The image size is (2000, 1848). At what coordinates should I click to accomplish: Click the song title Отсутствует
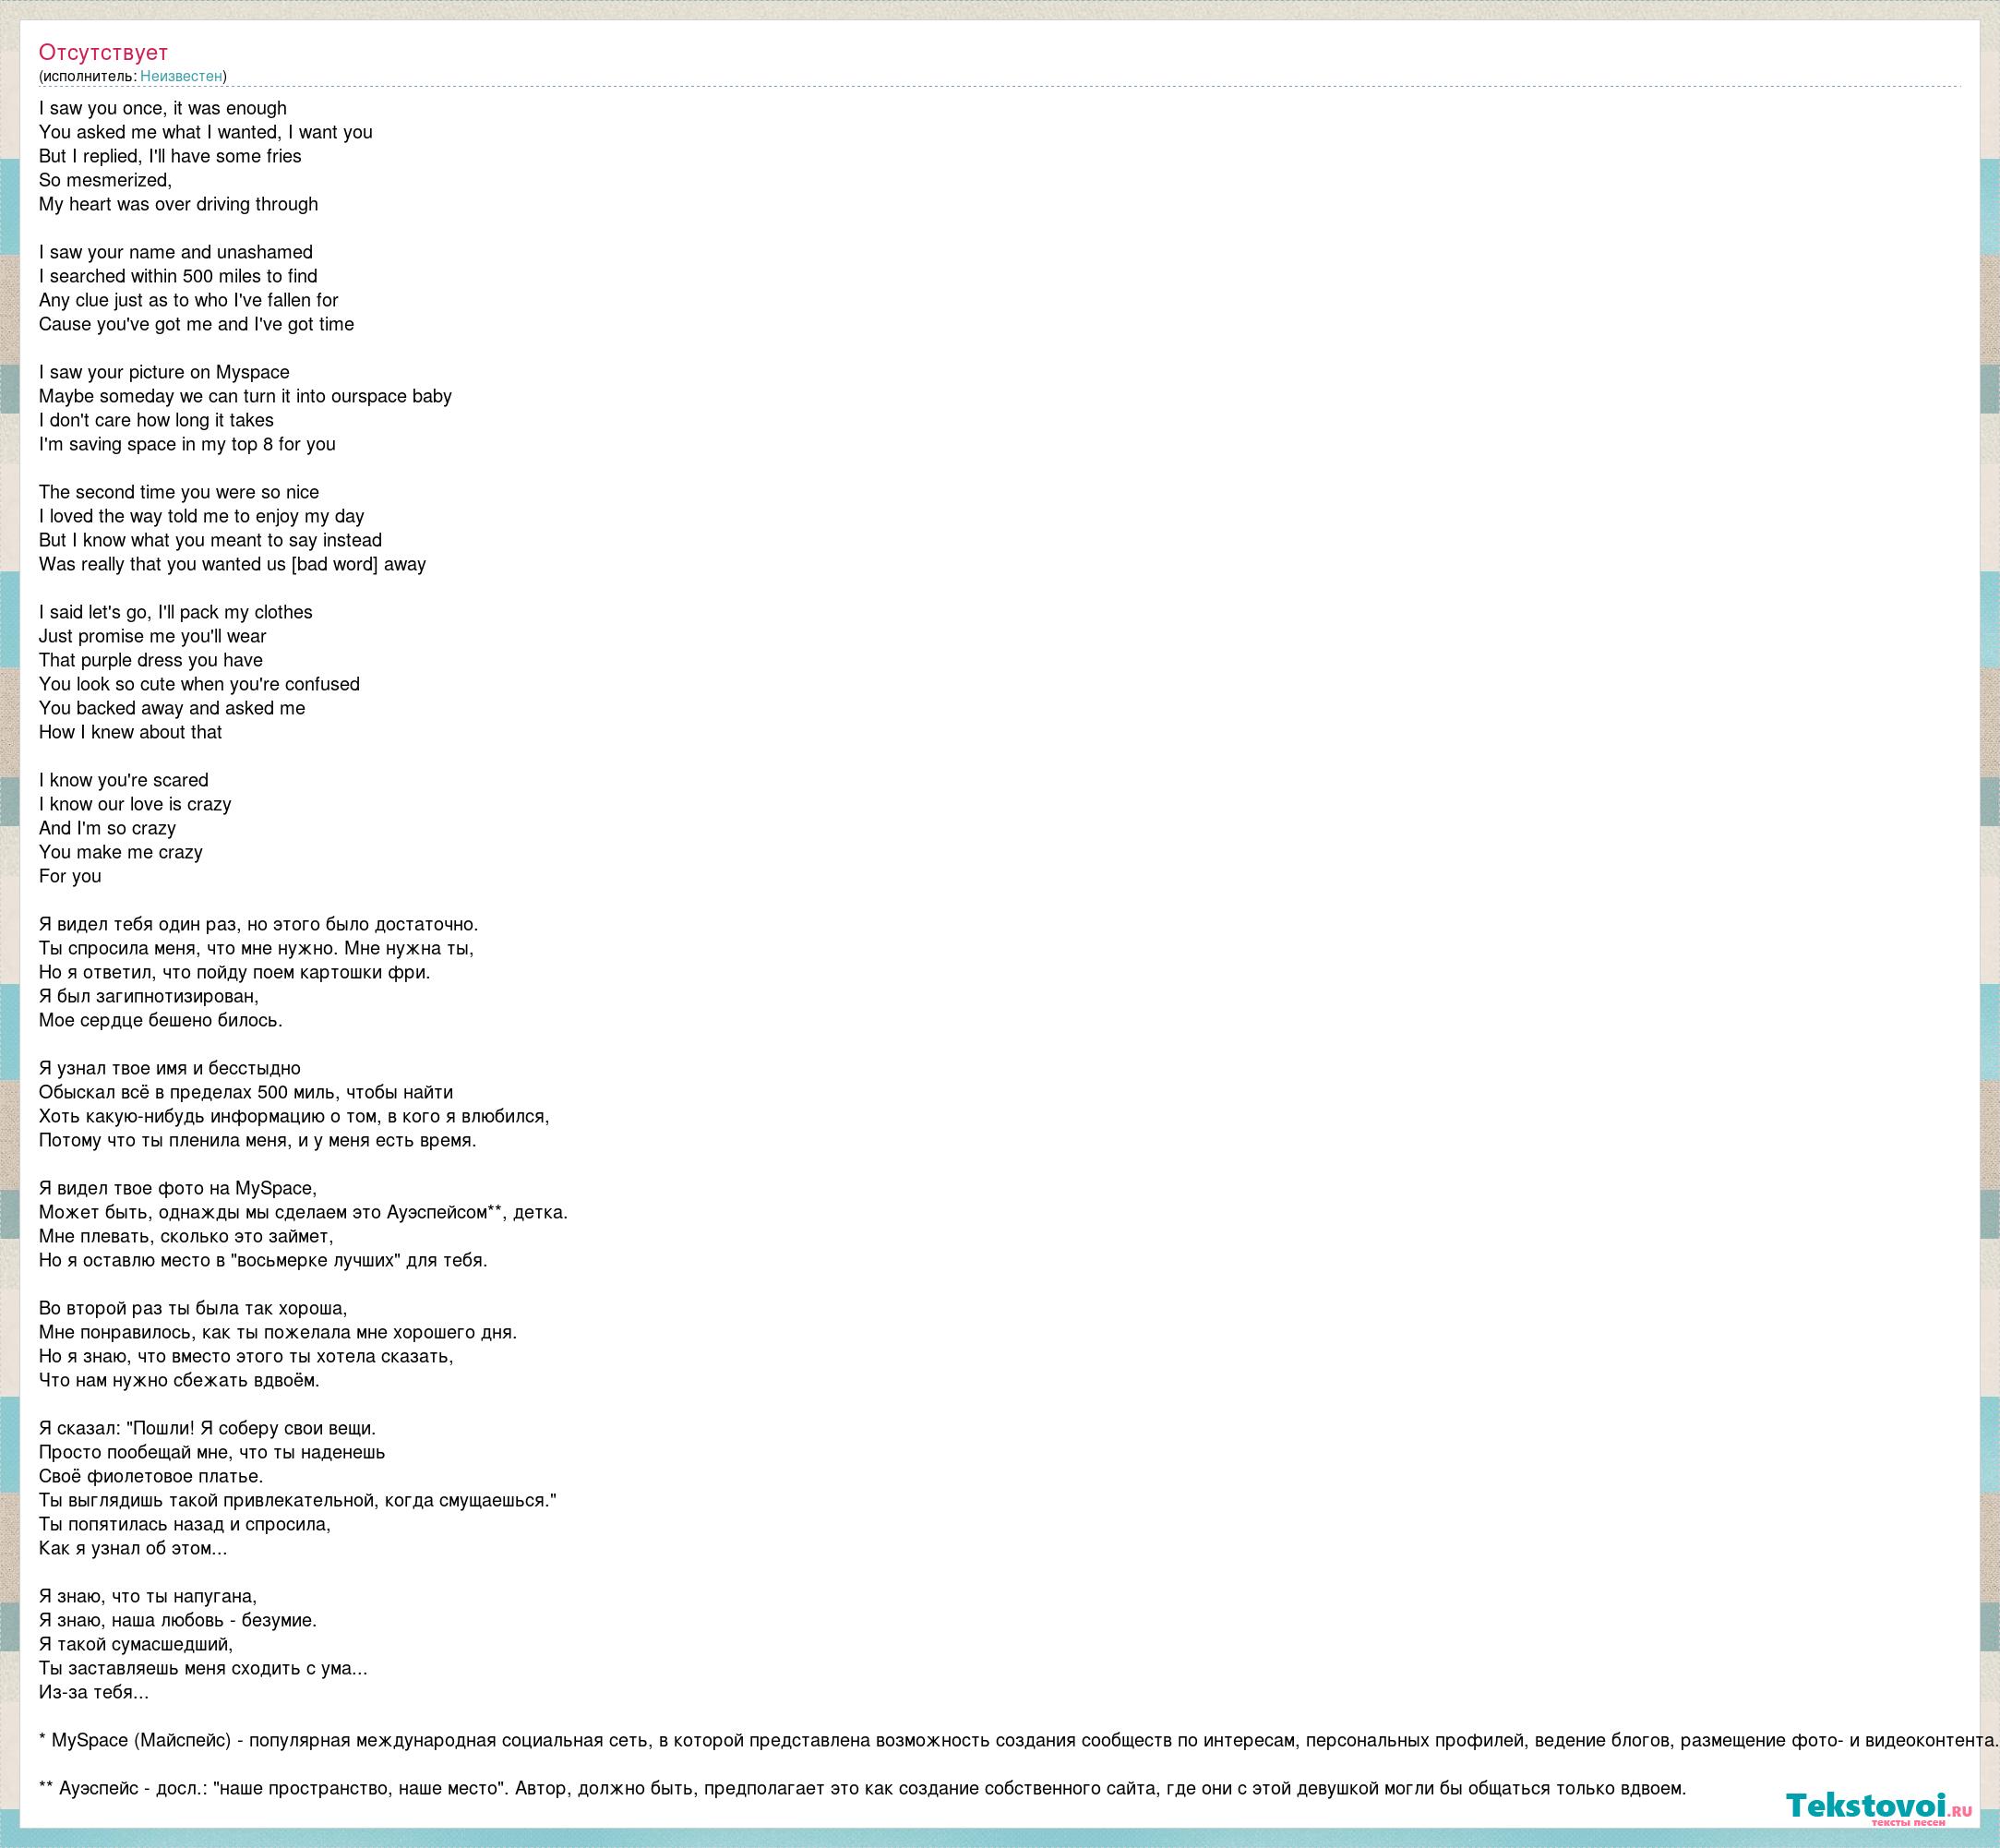tap(103, 52)
